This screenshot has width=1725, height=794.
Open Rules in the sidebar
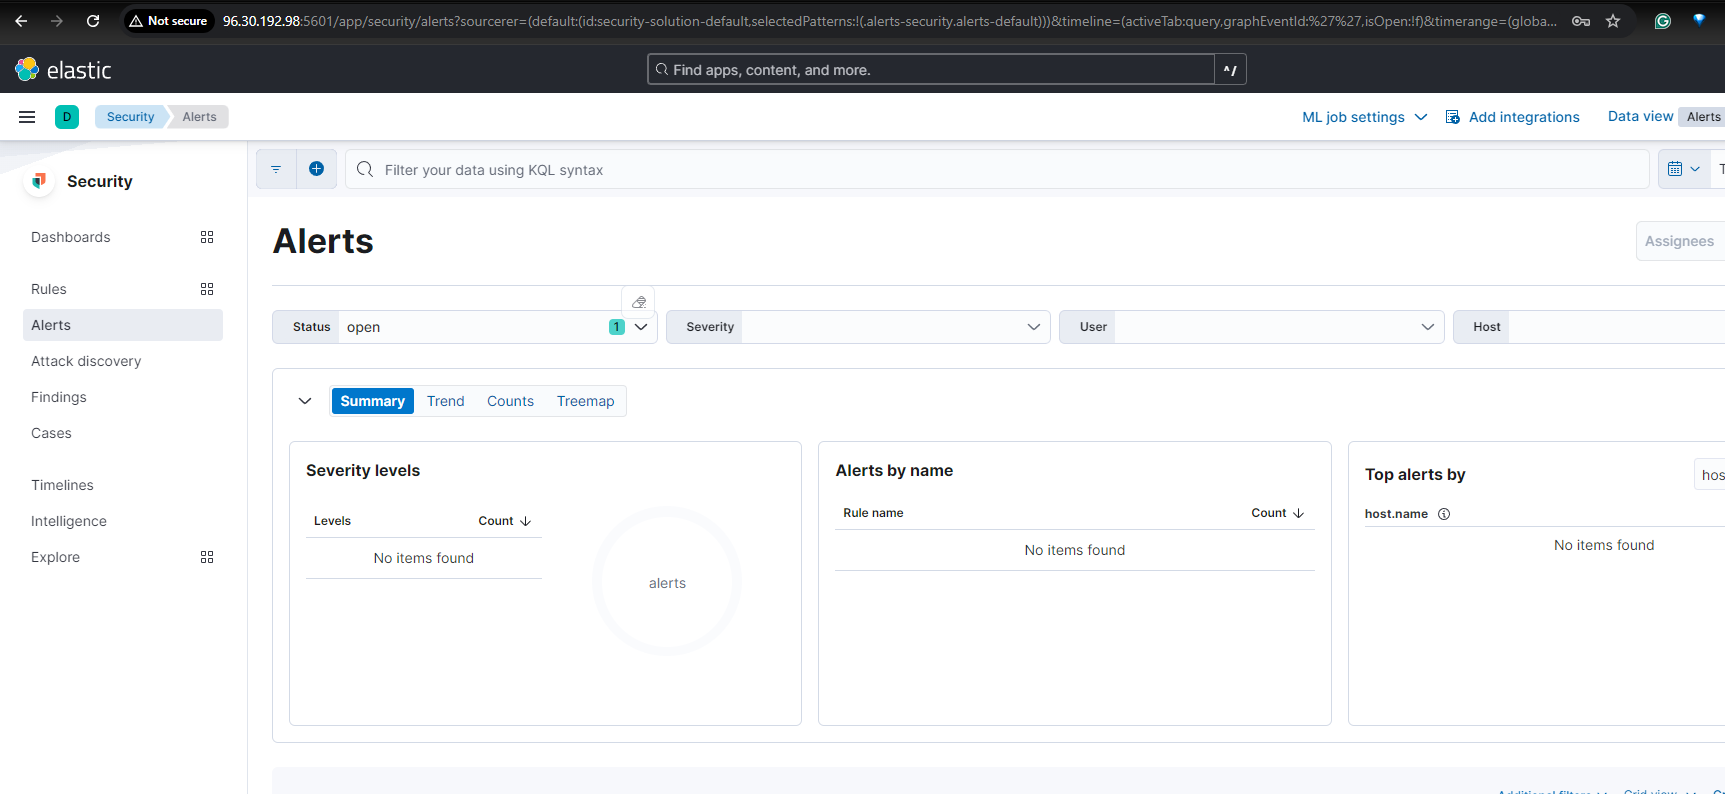tap(49, 289)
